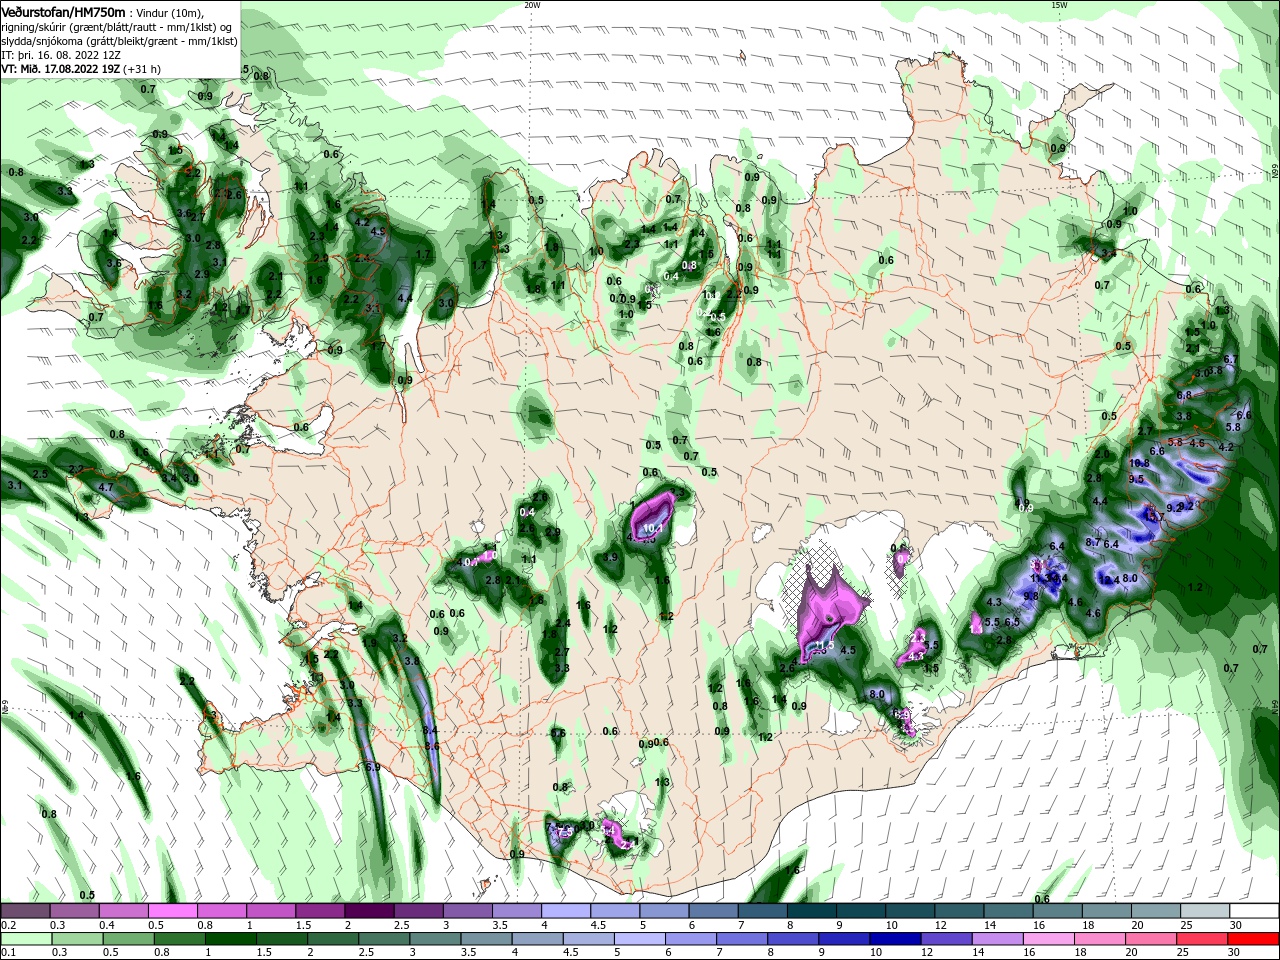This screenshot has height=960, width=1280.
Task: Select the light lavender swatch in upper legend
Action: click(565, 911)
